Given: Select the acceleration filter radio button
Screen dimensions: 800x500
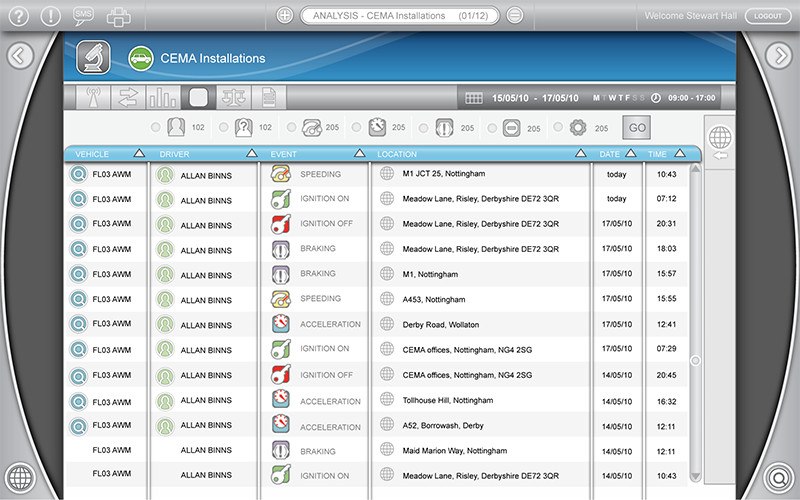Looking at the screenshot, I should click(x=356, y=128).
